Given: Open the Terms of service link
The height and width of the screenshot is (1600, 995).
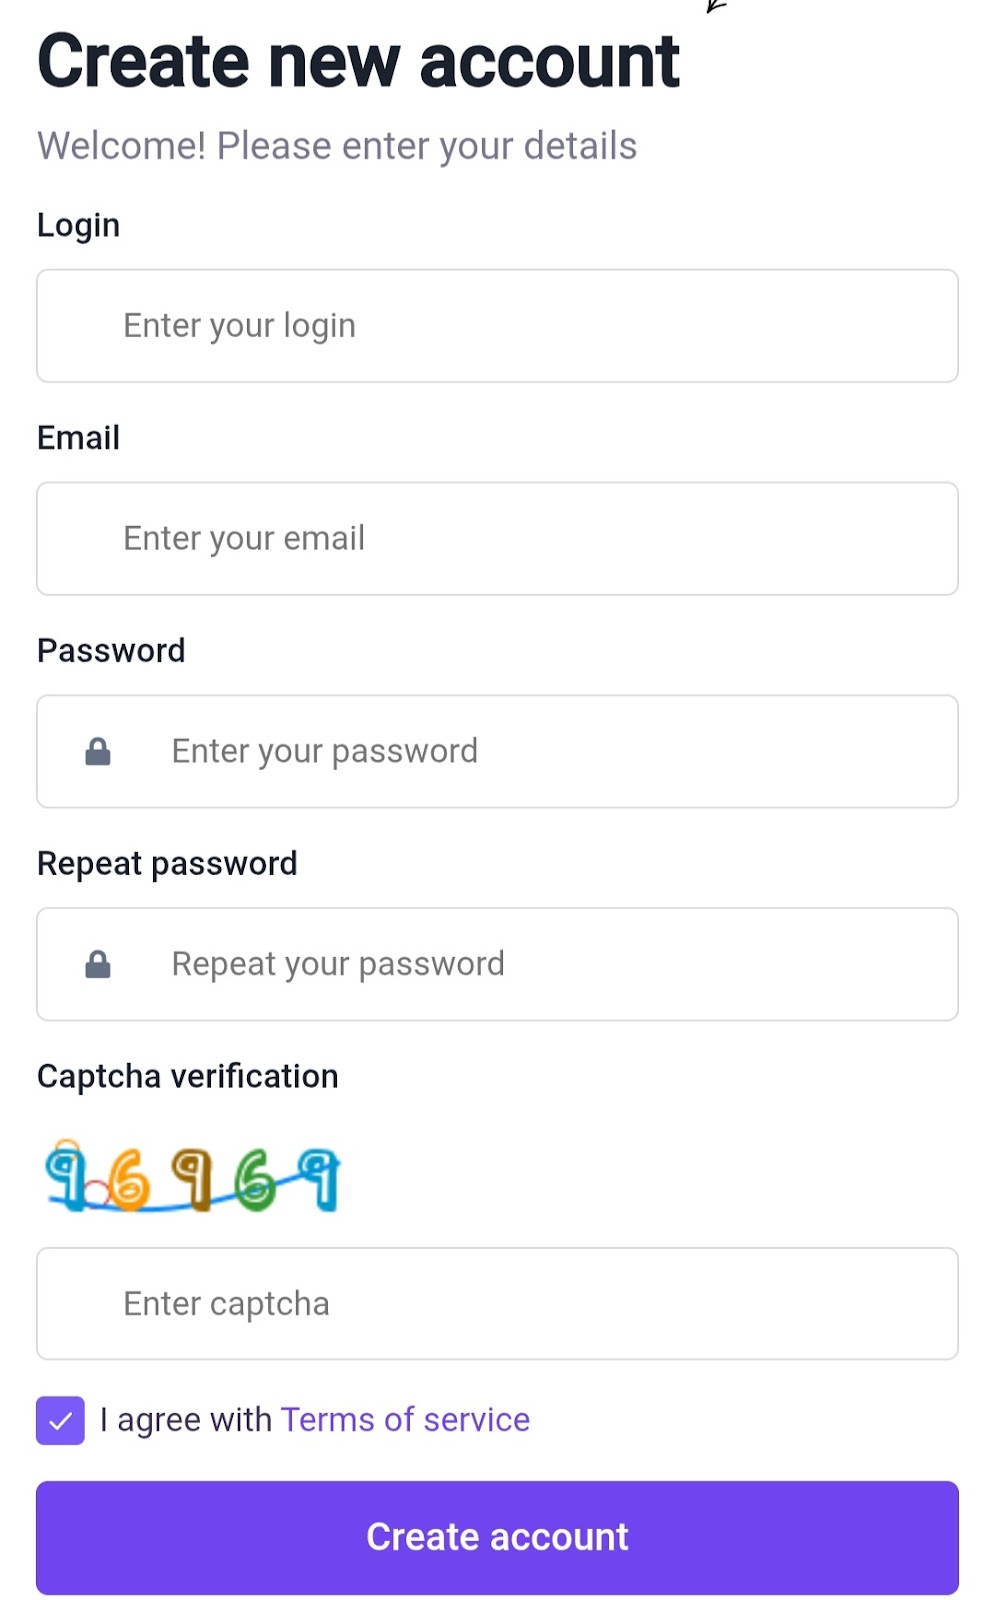Looking at the screenshot, I should 405,1419.
